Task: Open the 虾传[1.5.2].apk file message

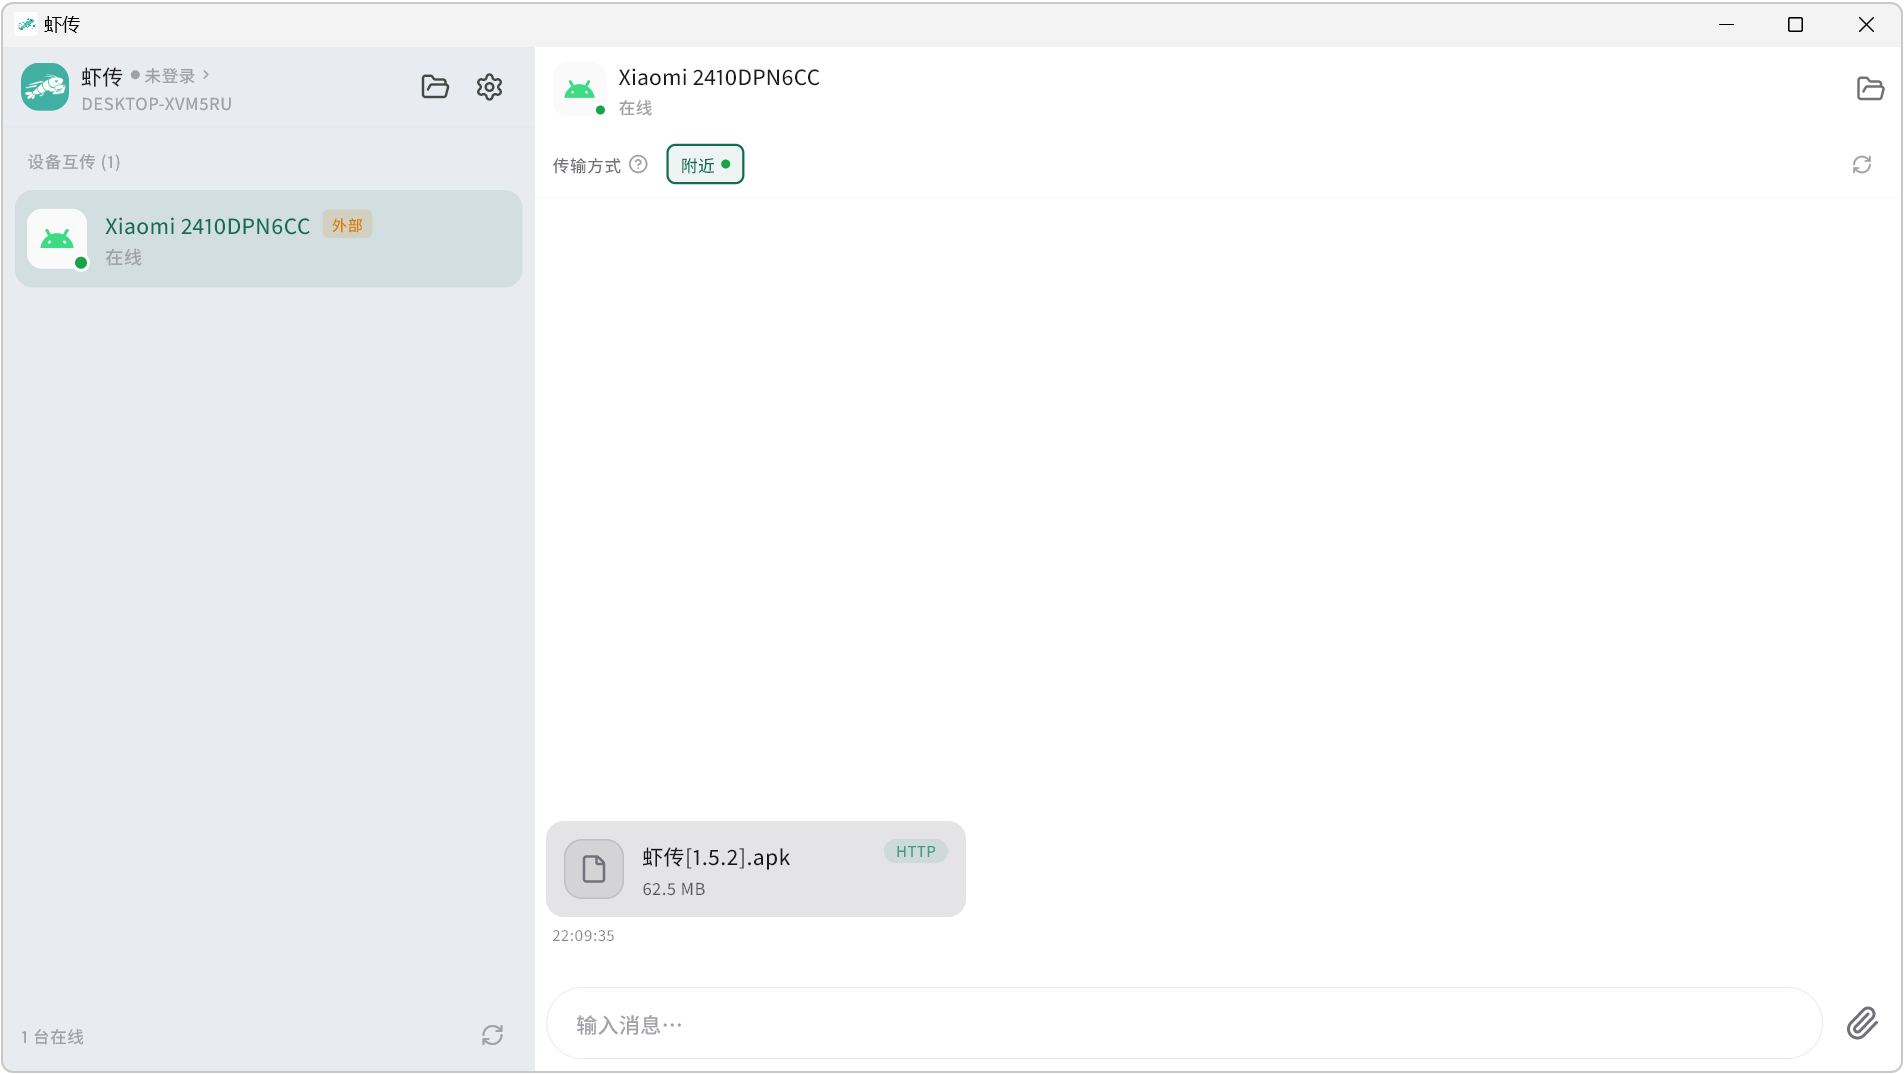Action: 756,869
